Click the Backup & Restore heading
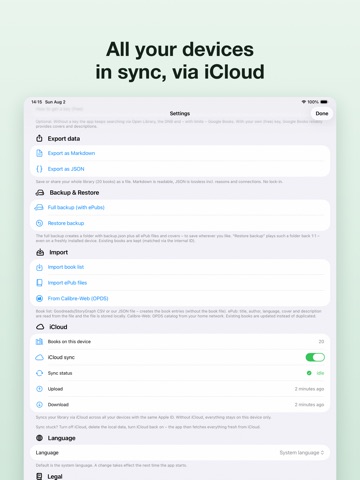Viewport: 360px width, 480px height. click(x=74, y=192)
